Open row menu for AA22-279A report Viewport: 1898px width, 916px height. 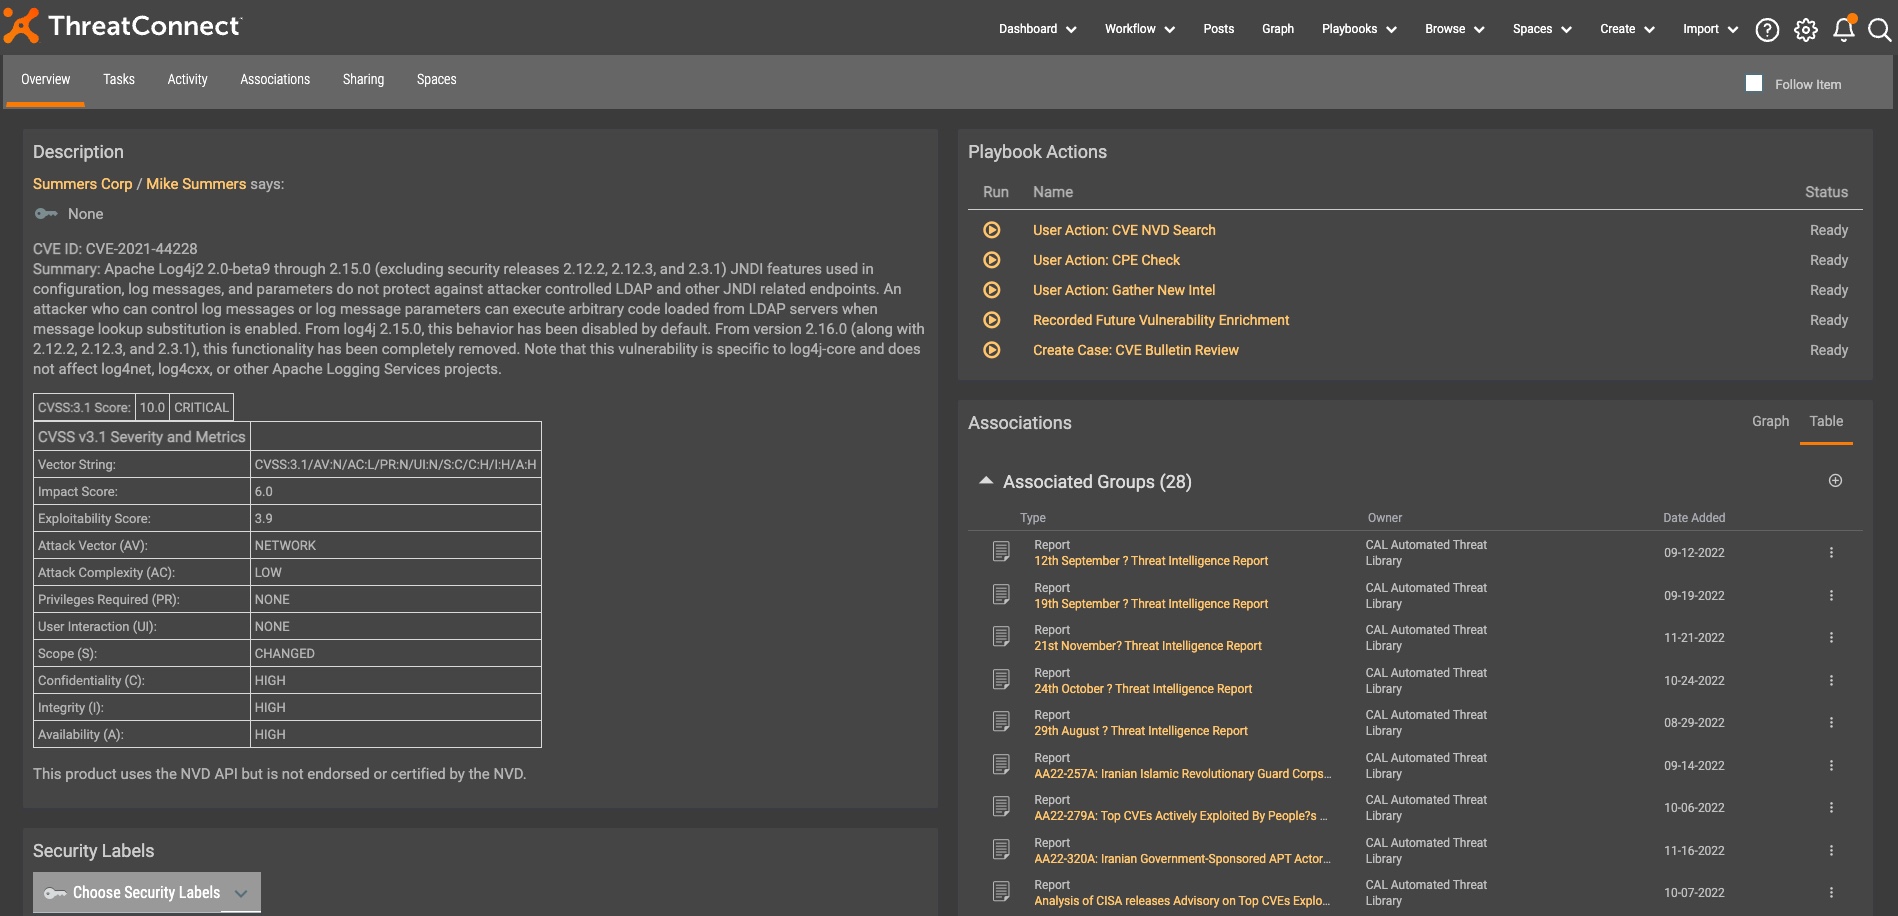(1831, 808)
